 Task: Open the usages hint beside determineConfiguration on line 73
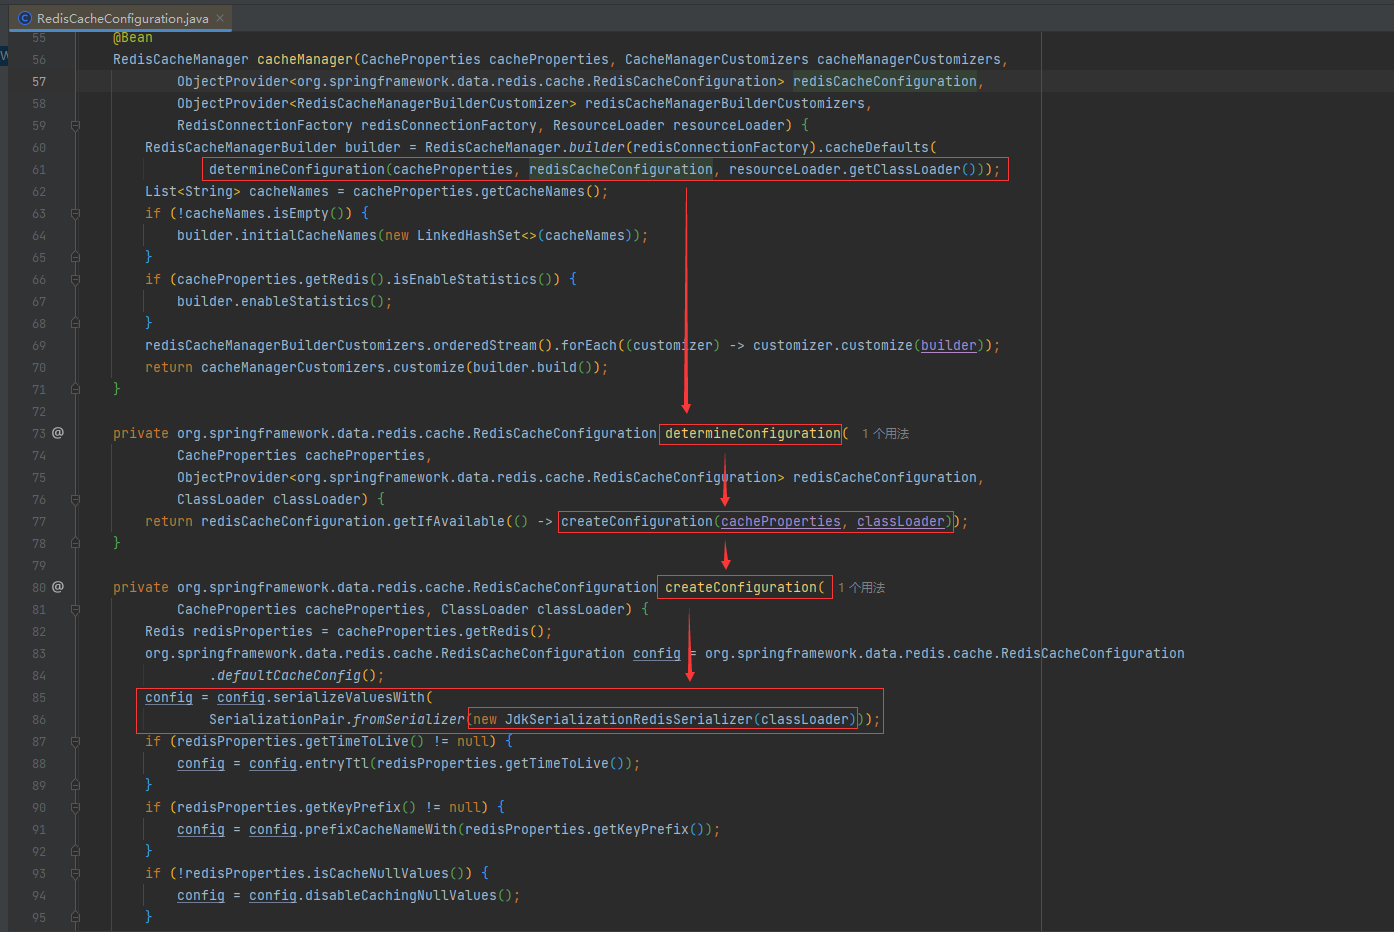tap(885, 434)
